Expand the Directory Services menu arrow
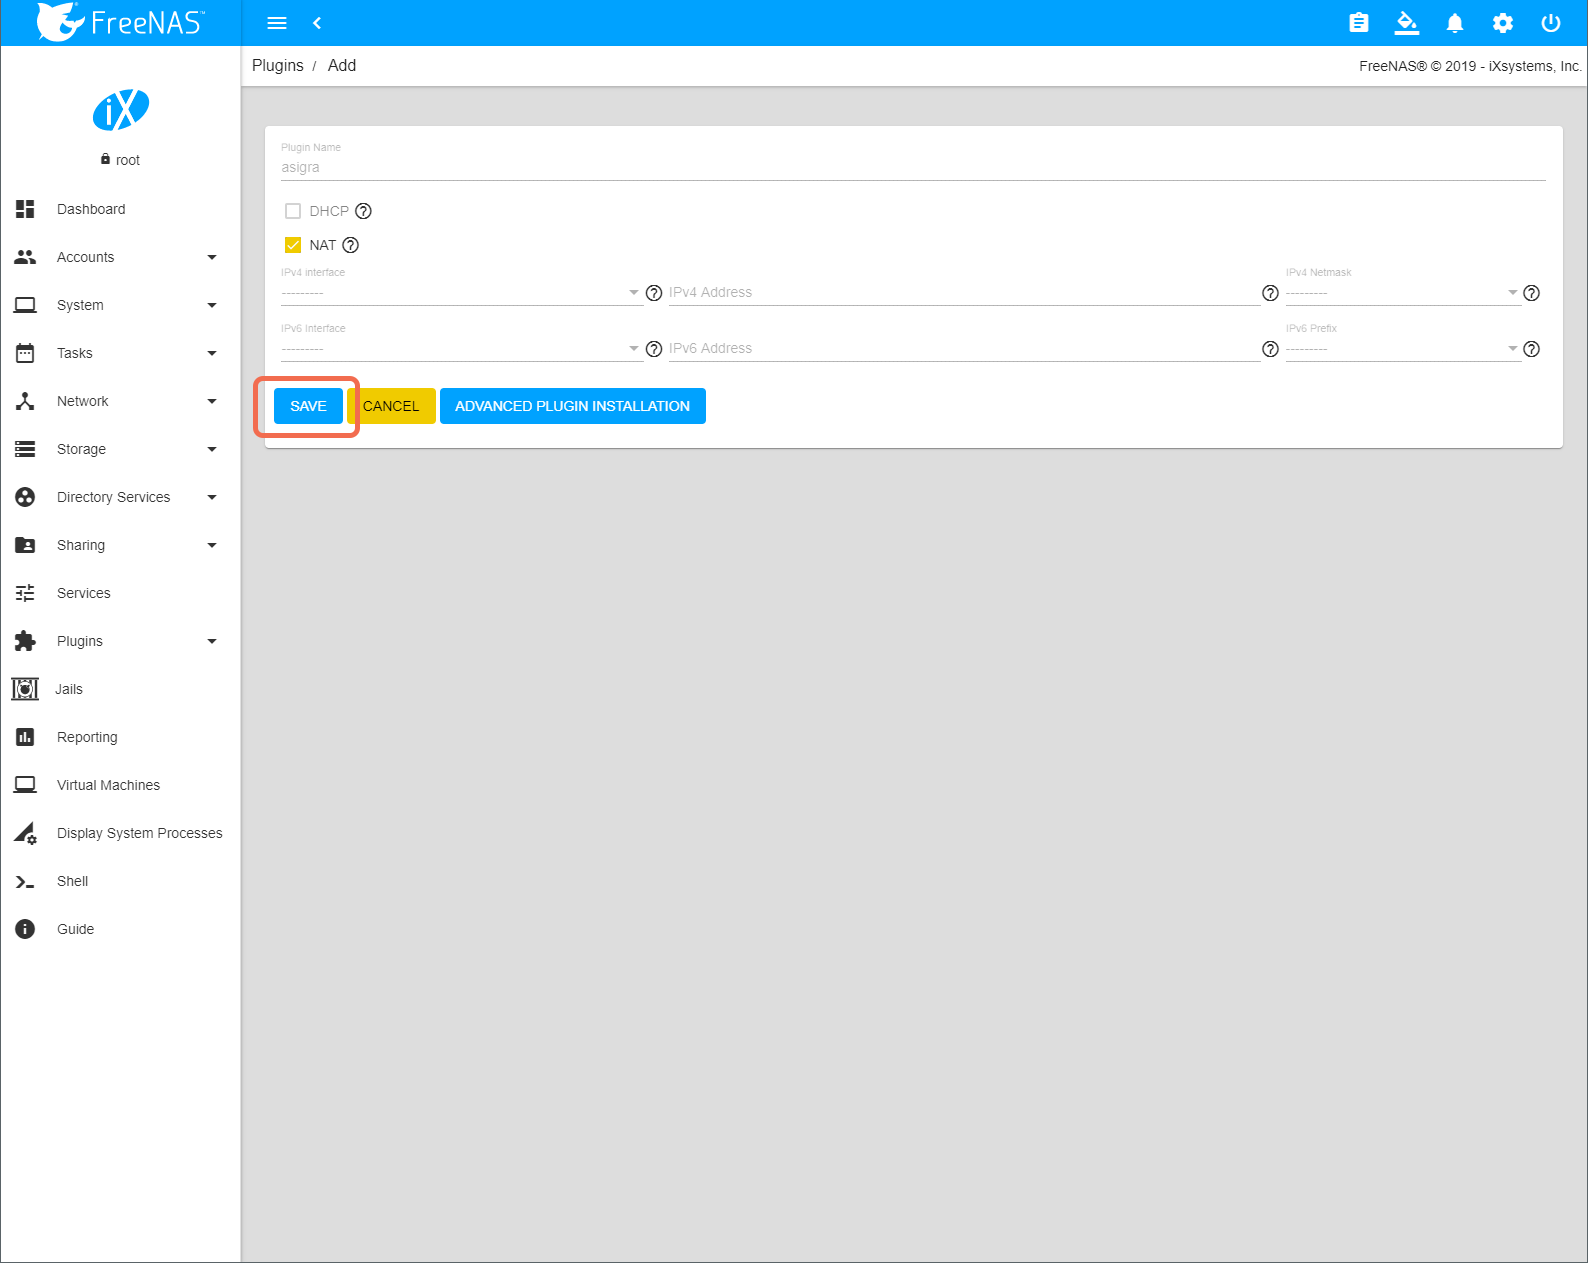 pos(212,497)
